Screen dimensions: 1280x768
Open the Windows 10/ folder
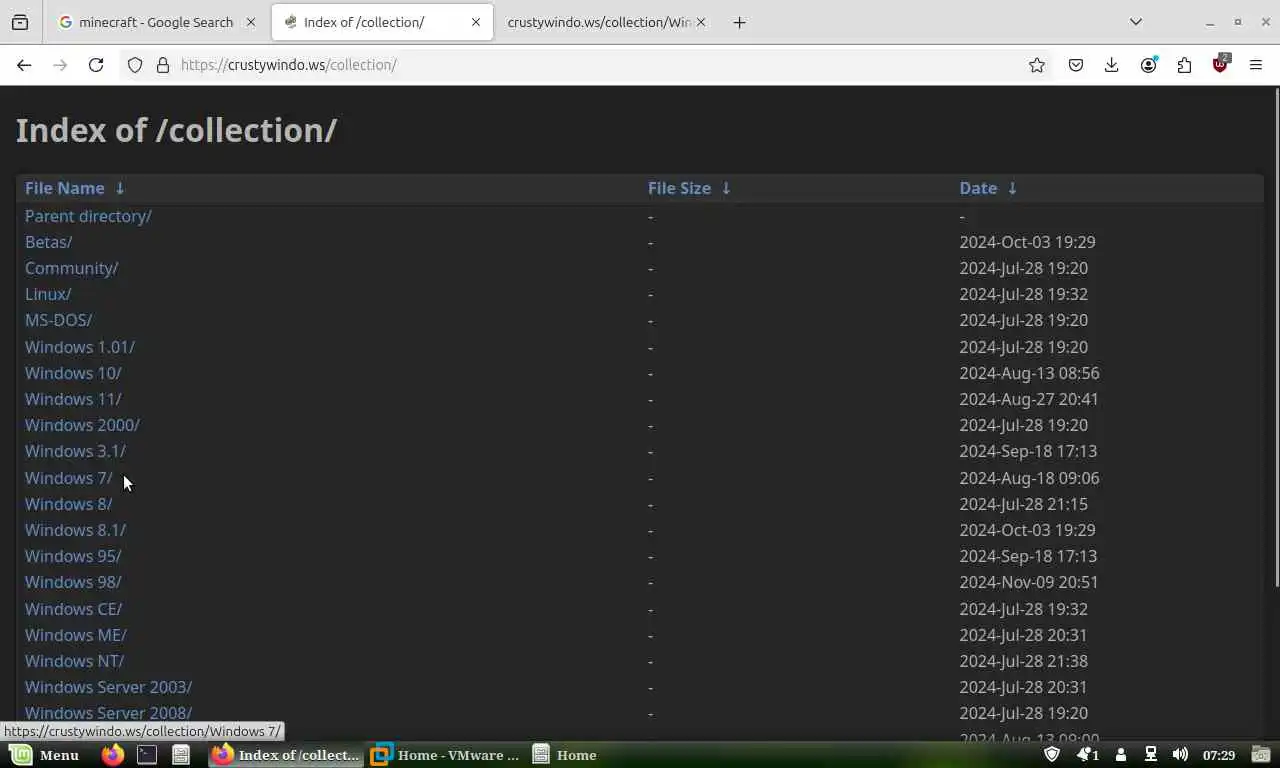coord(73,373)
